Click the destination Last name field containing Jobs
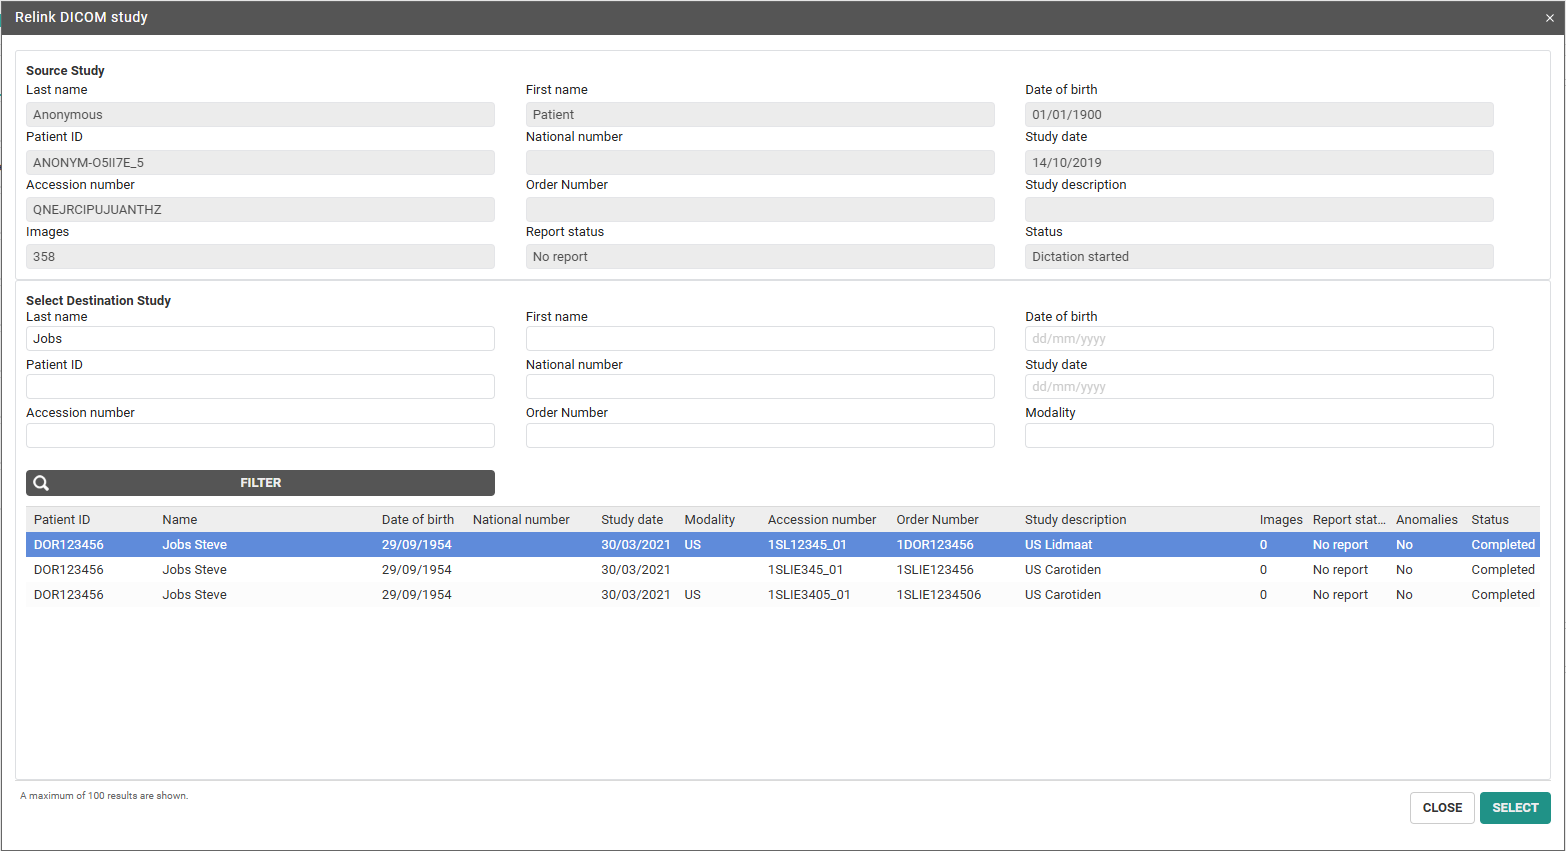 point(260,339)
